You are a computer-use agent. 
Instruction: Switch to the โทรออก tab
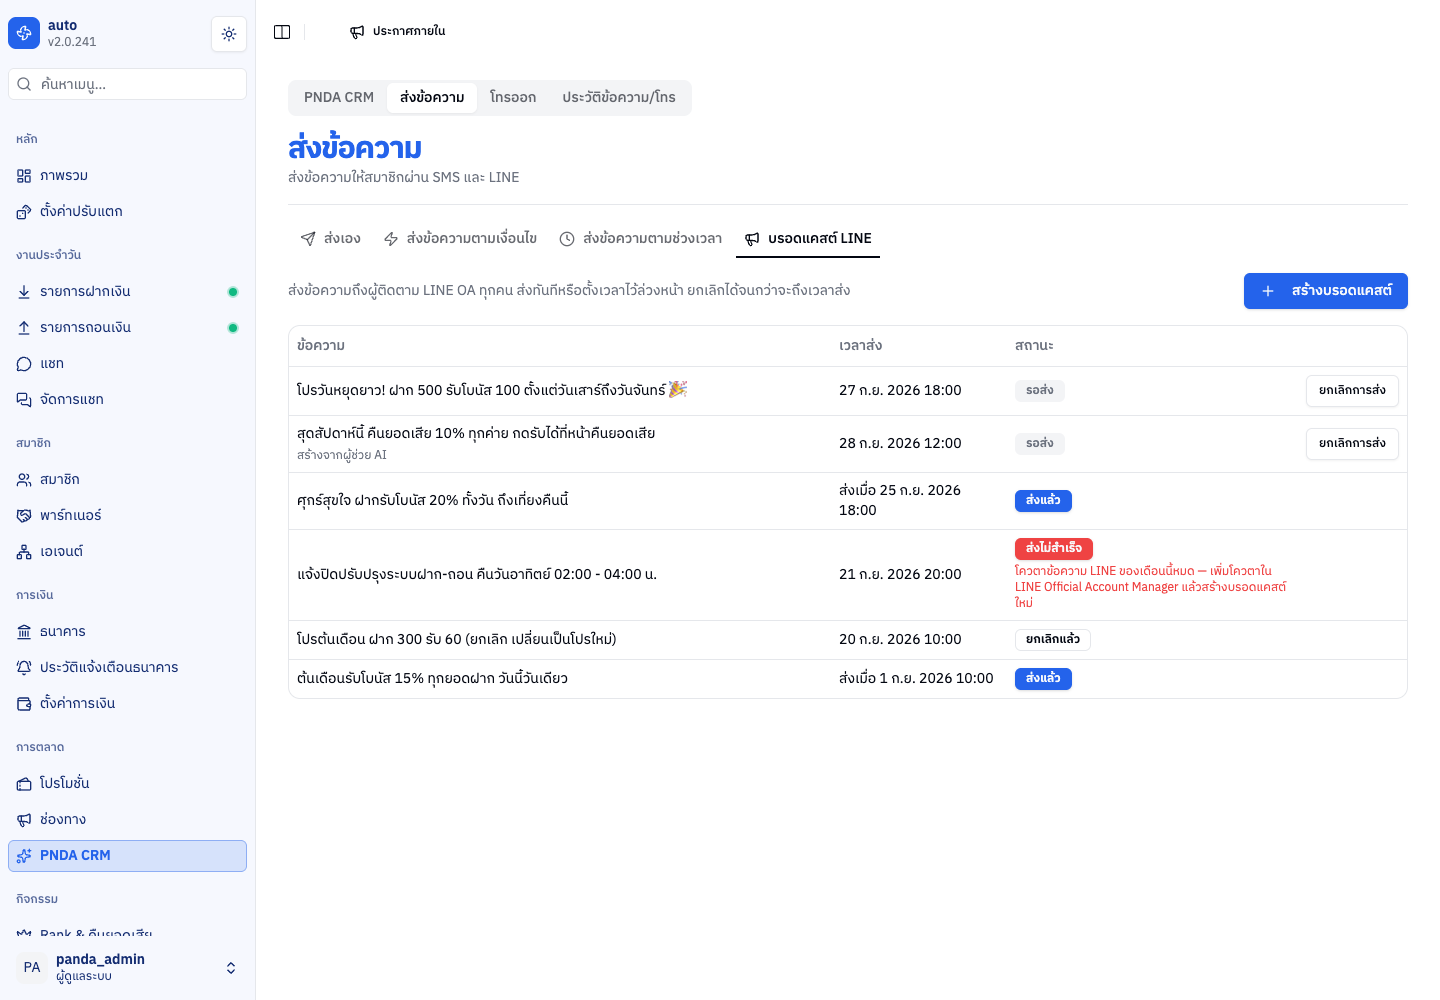click(513, 98)
